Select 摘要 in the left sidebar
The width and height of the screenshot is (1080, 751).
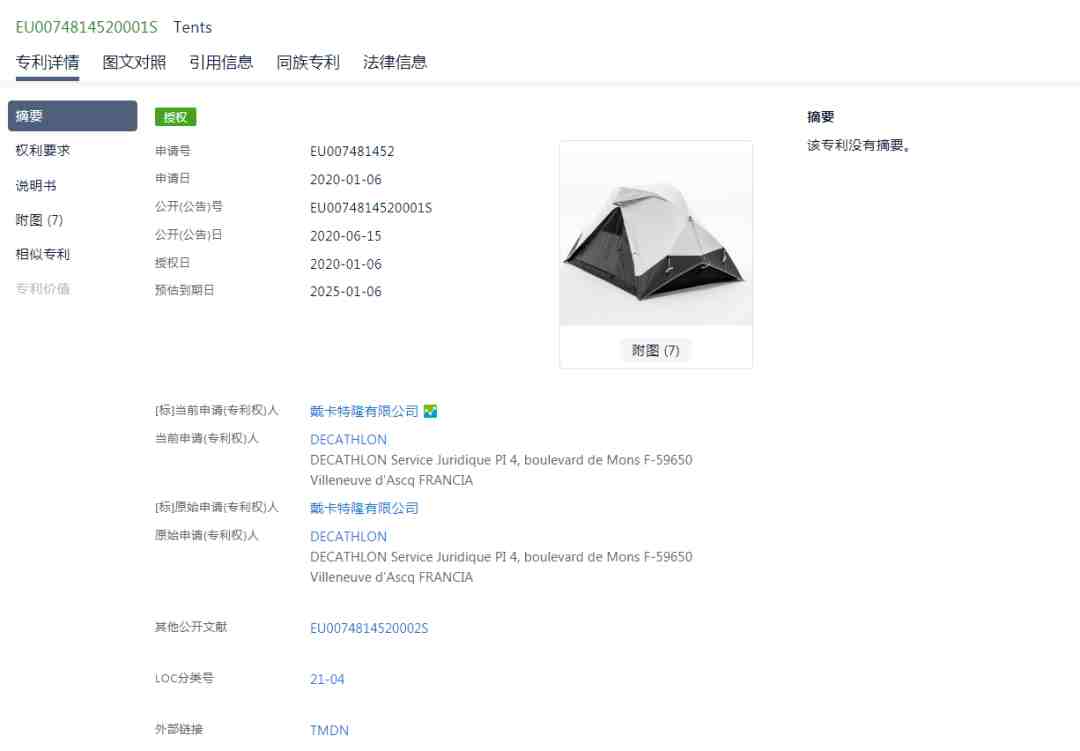[72, 116]
